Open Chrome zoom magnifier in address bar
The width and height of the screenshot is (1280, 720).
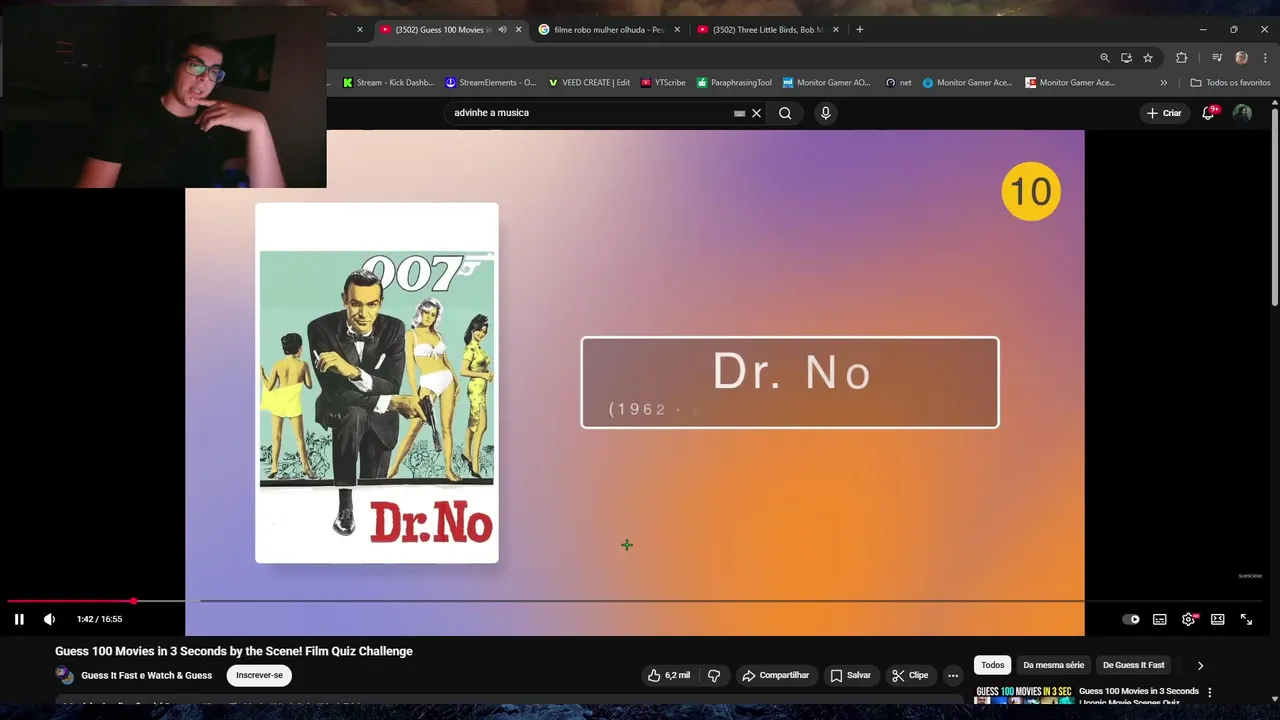point(1104,58)
